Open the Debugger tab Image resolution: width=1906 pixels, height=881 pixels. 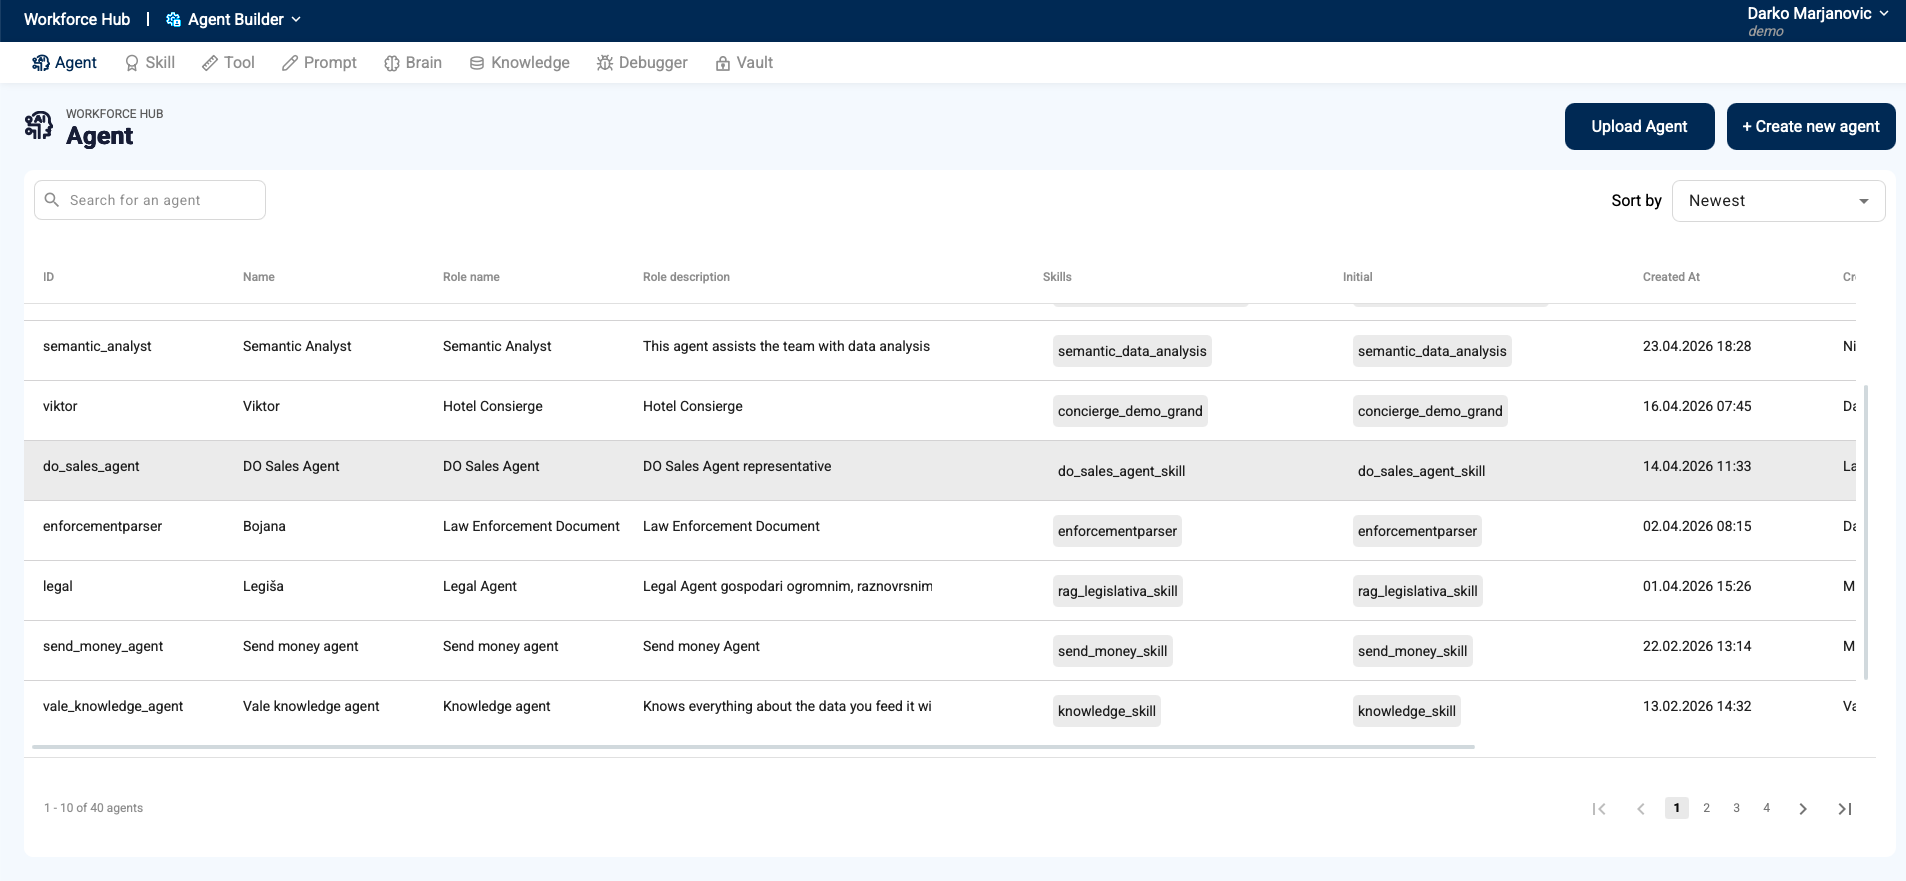642,63
